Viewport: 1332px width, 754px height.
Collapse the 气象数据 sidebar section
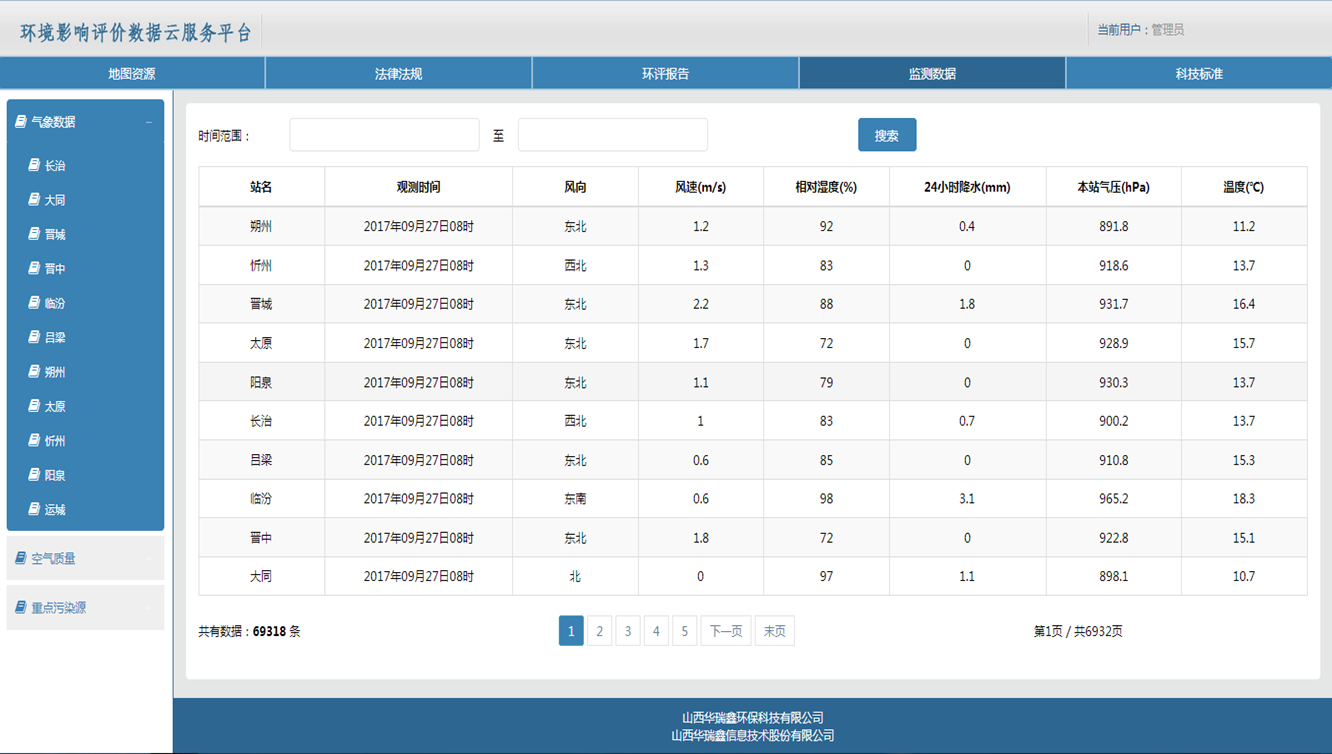tap(149, 122)
